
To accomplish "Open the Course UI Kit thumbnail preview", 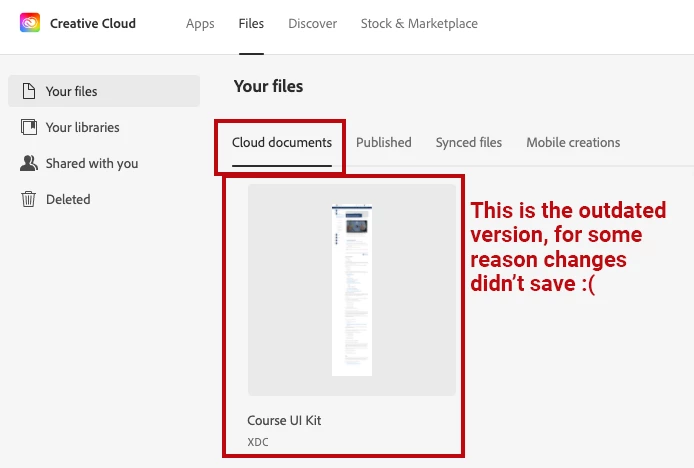I will click(352, 290).
